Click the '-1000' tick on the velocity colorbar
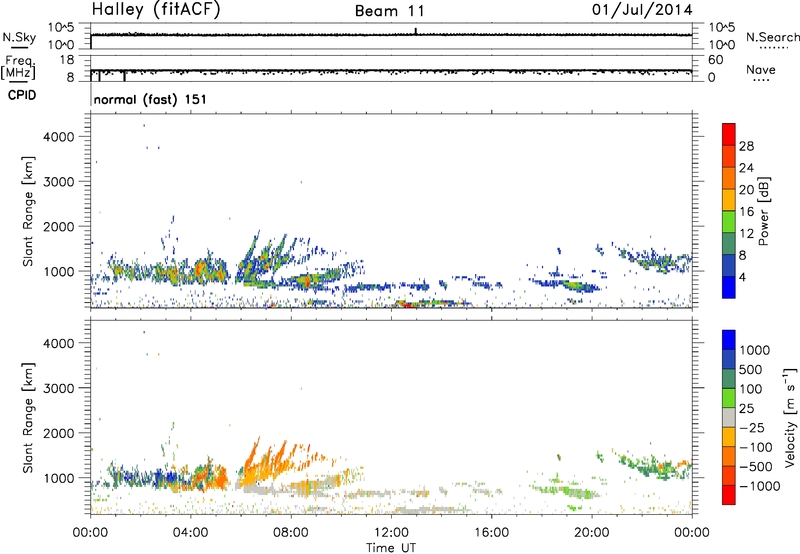The width and height of the screenshot is (800, 554). (x=760, y=486)
